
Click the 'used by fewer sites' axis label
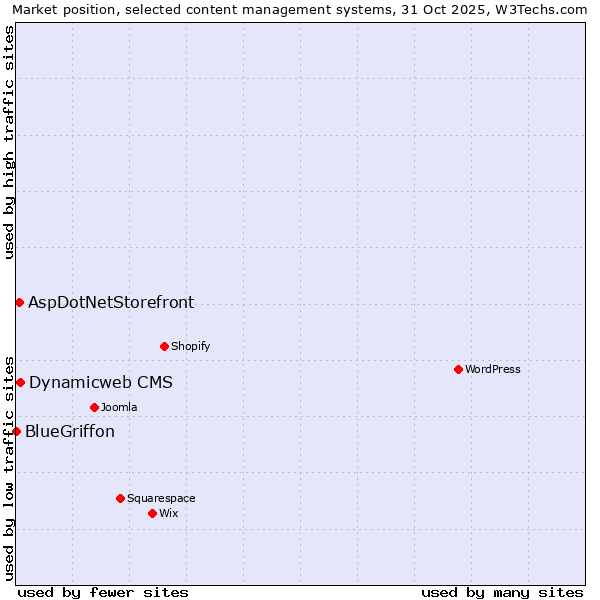coord(103,592)
